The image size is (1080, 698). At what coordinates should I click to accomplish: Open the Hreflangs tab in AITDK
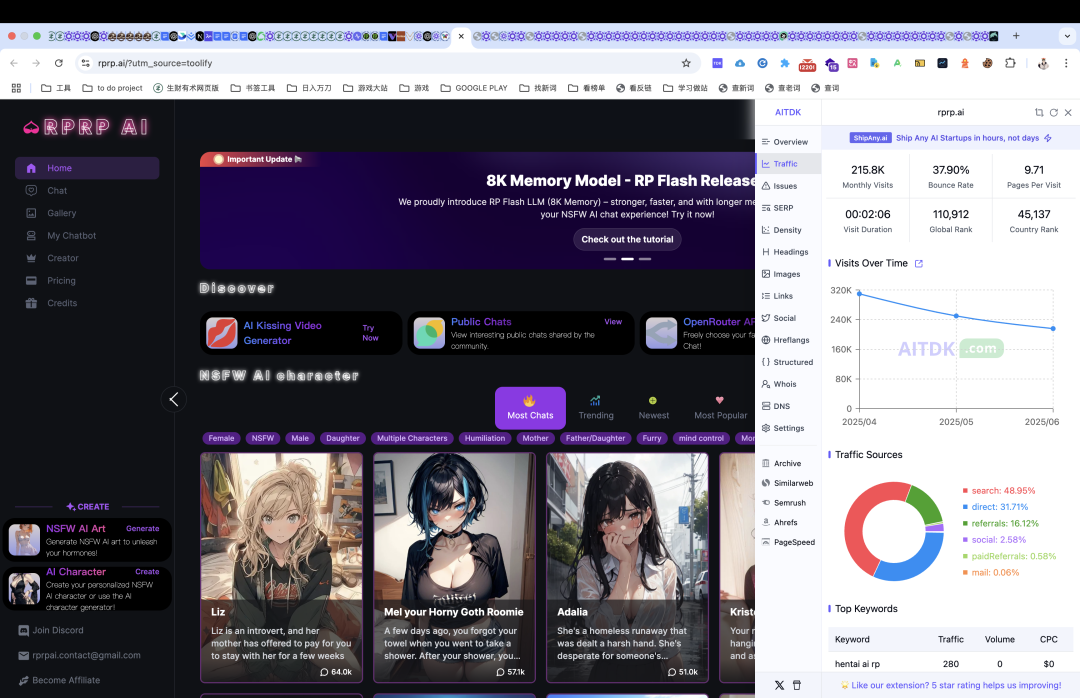click(789, 340)
